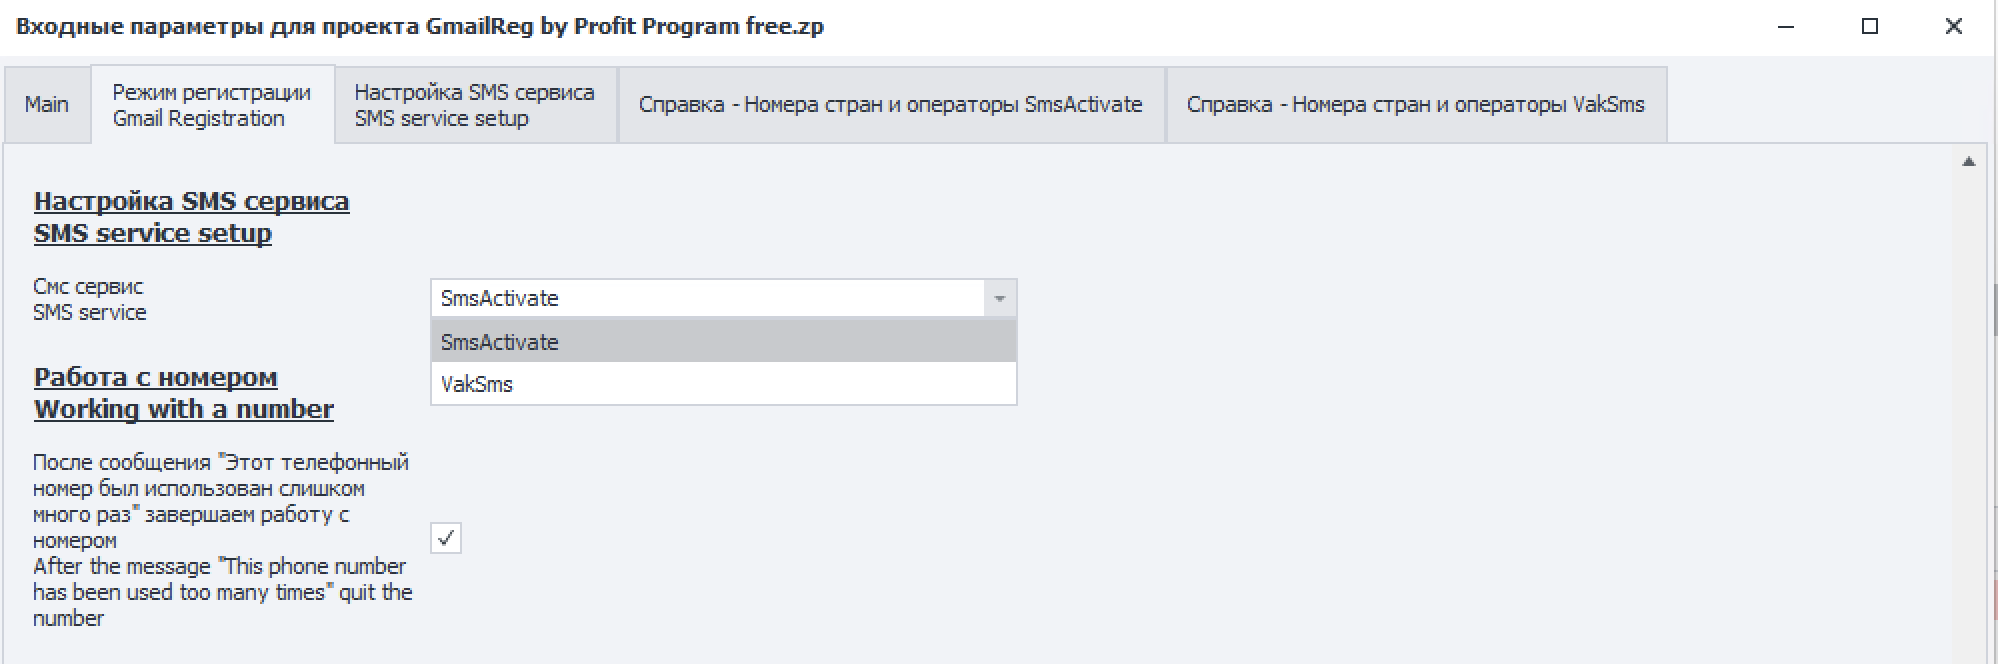This screenshot has height=664, width=1998.
Task: Maximize the input parameters window
Action: (1870, 27)
